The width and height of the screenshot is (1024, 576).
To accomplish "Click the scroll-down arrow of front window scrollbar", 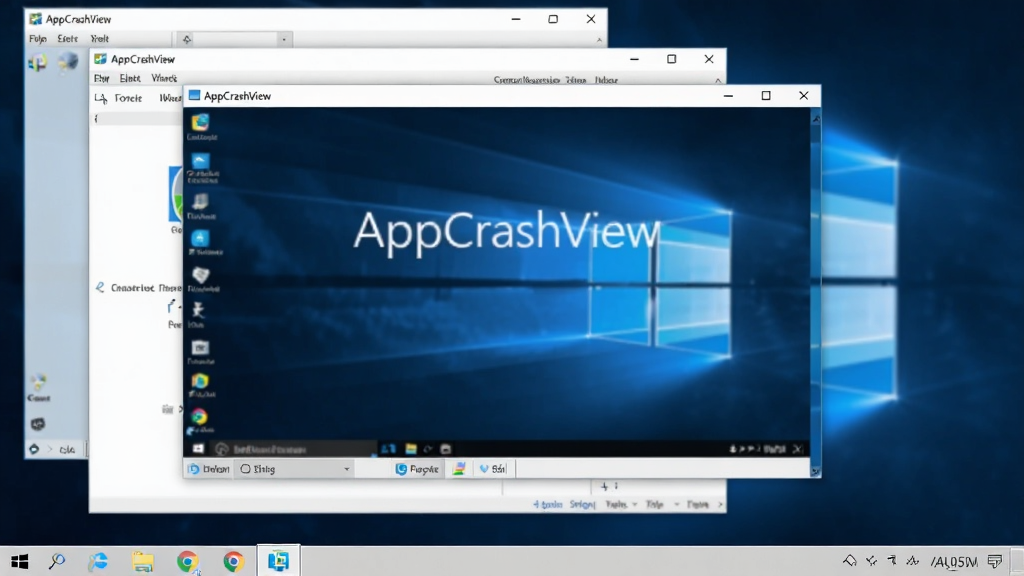I will (816, 471).
